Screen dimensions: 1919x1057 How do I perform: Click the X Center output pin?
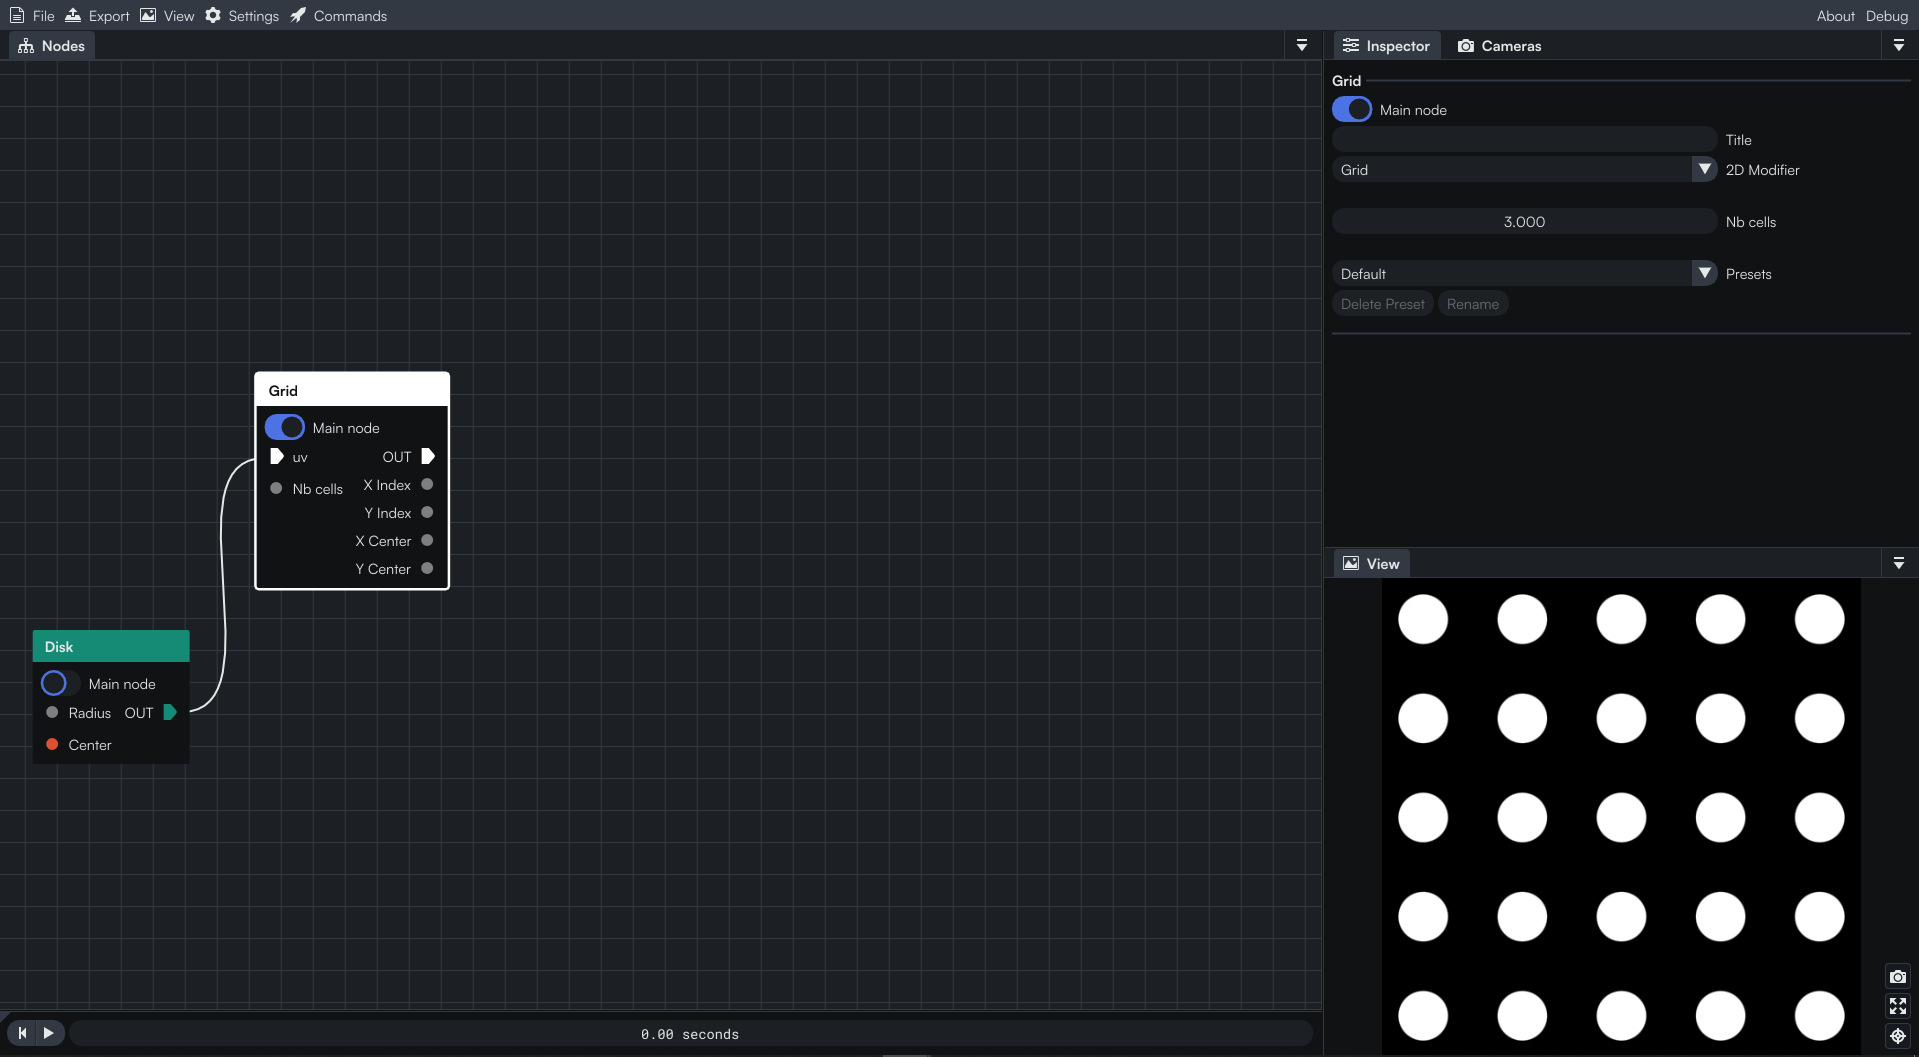tap(427, 541)
